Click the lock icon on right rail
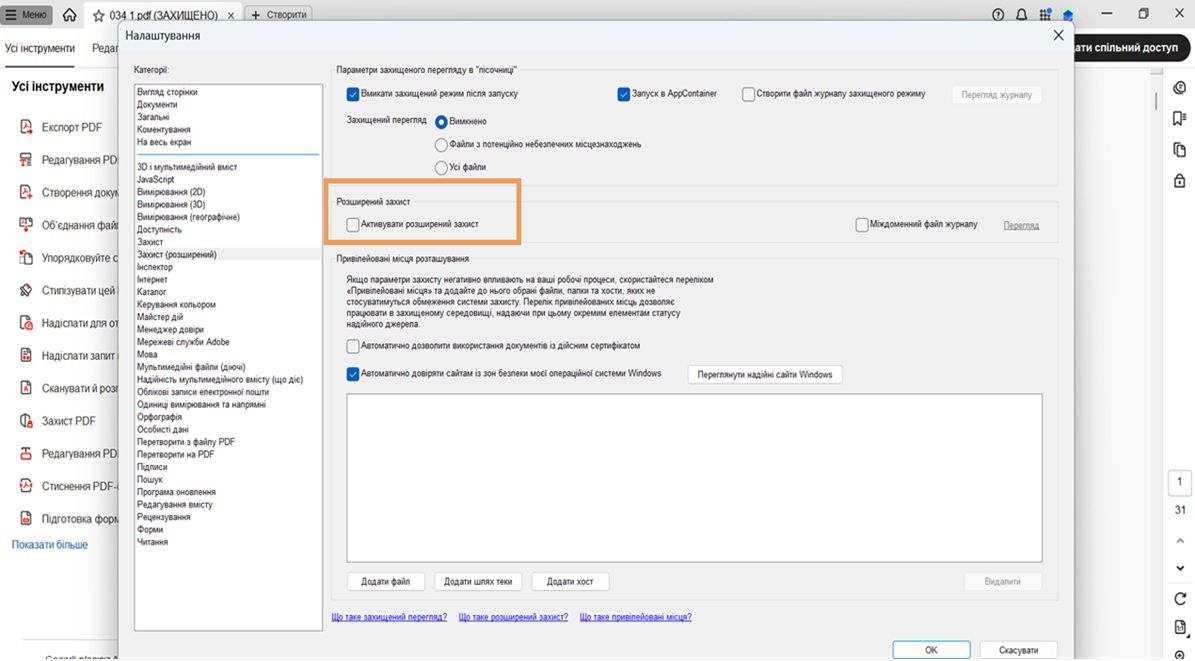This screenshot has width=1195, height=661. click(x=1180, y=181)
